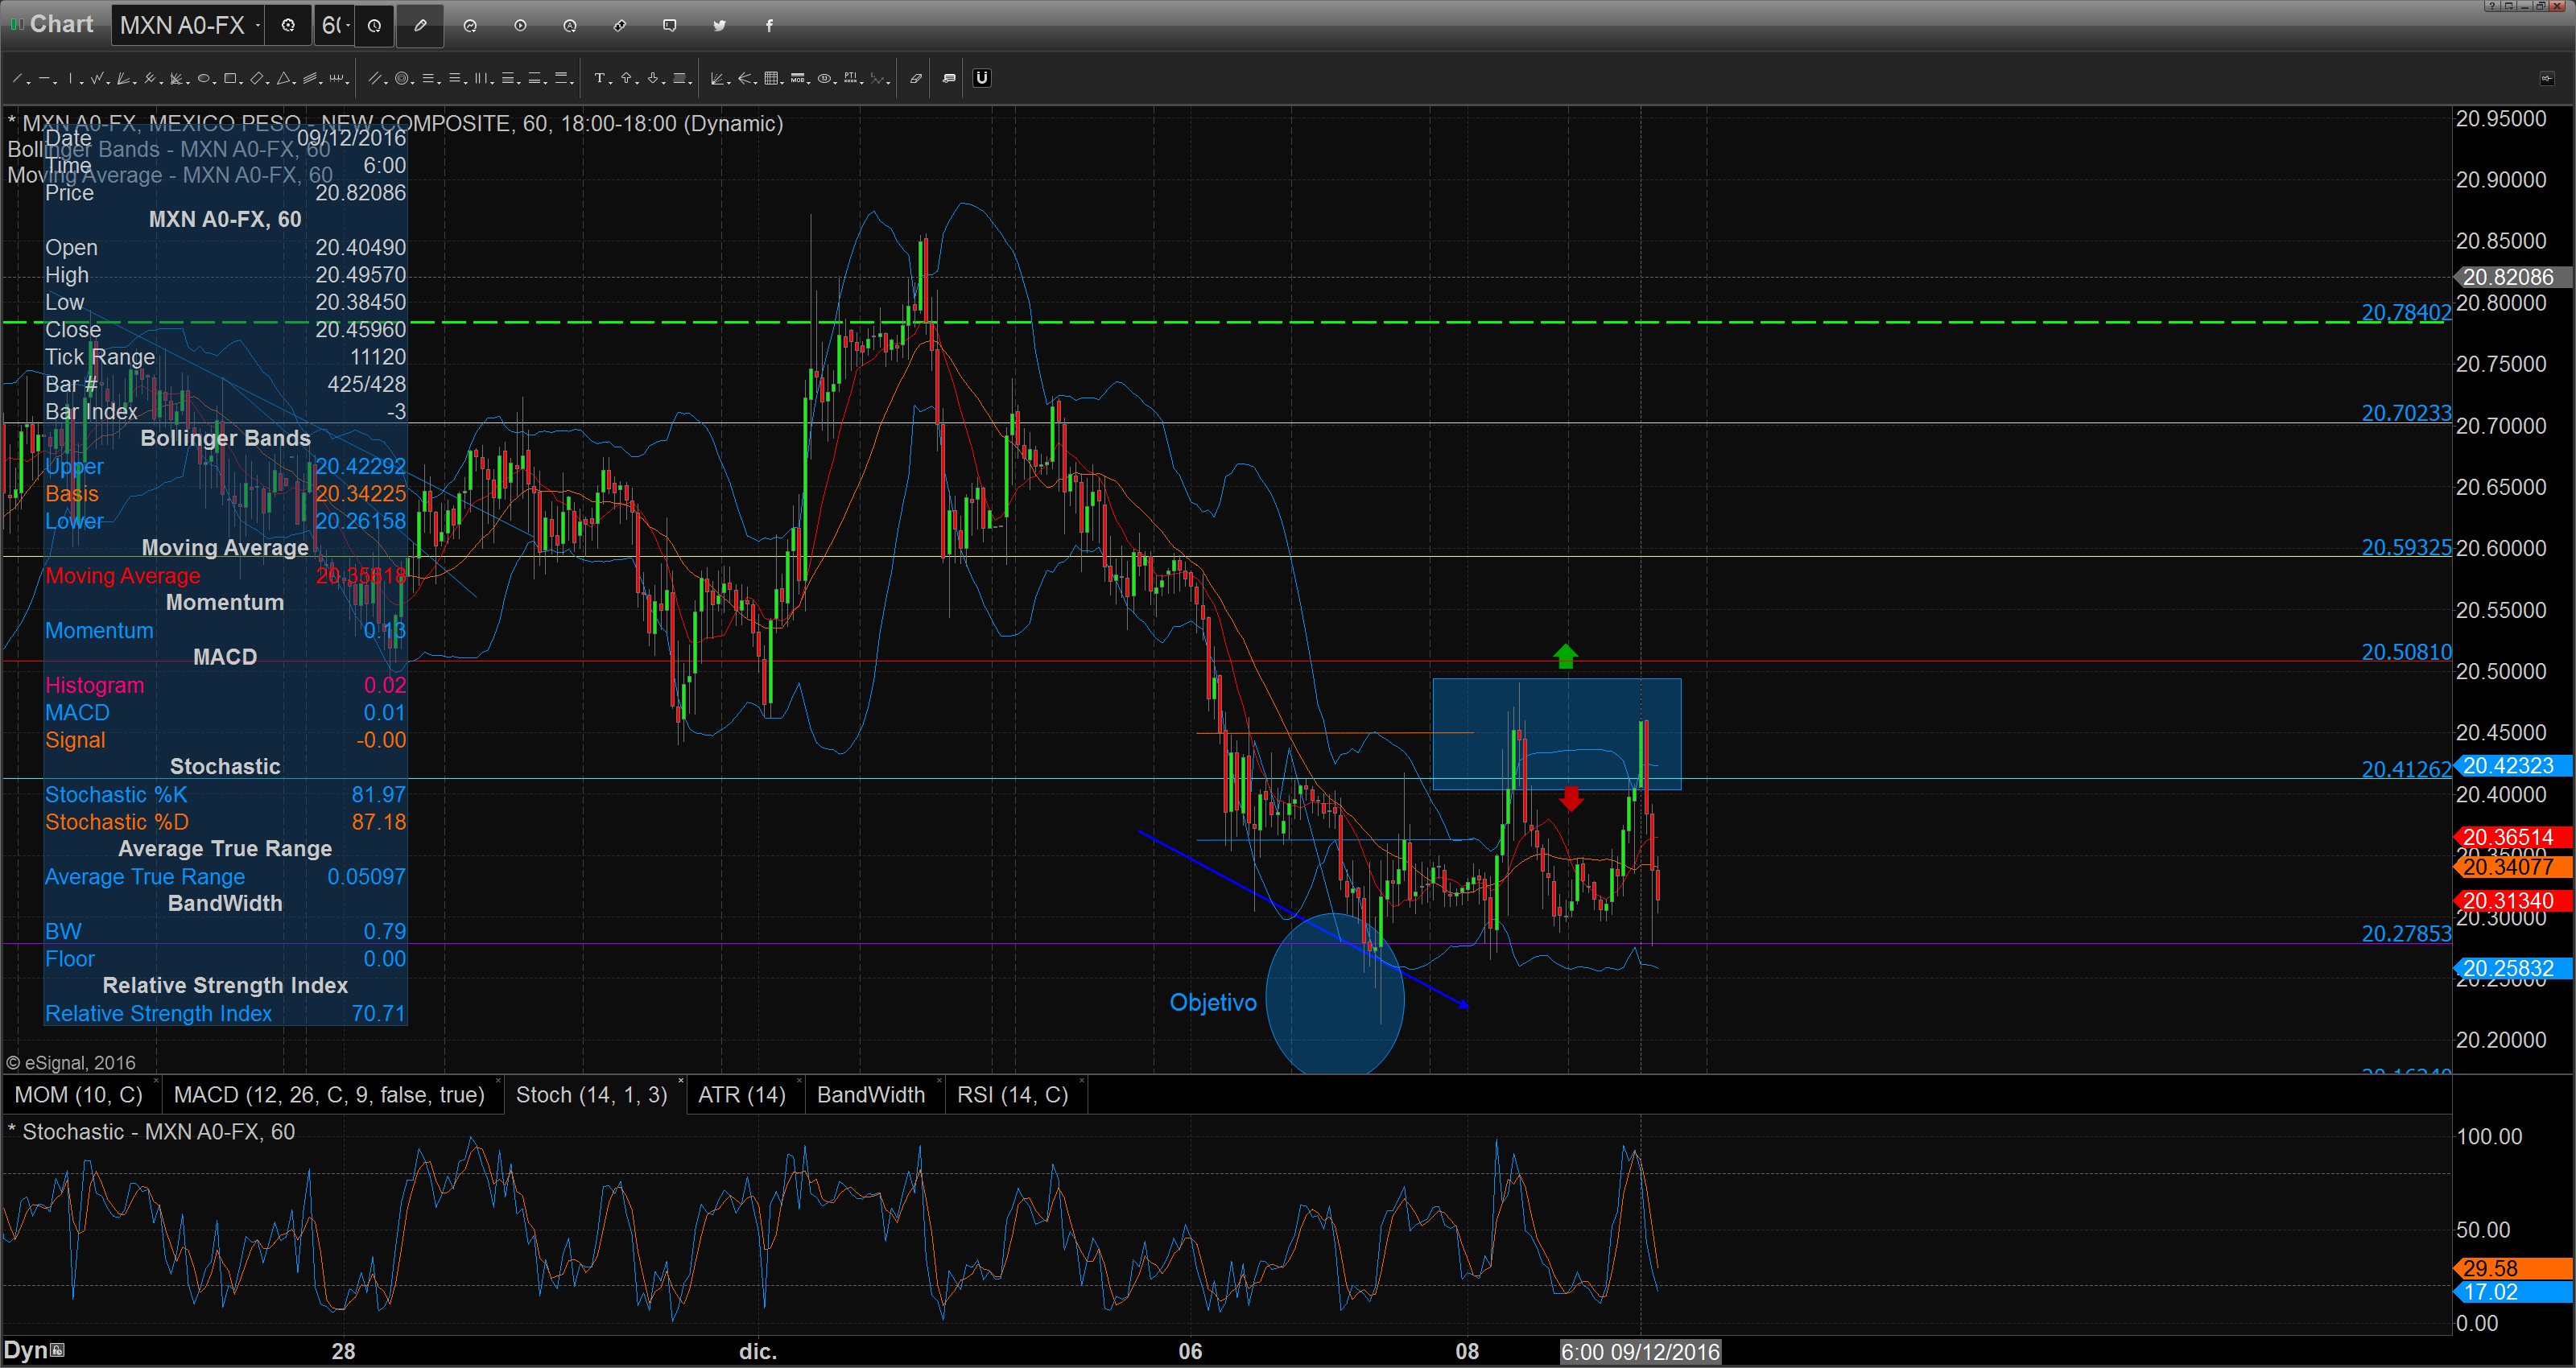Close the Stoch (14, 1, 3) tab
This screenshot has width=2576, height=1368.
point(681,1081)
